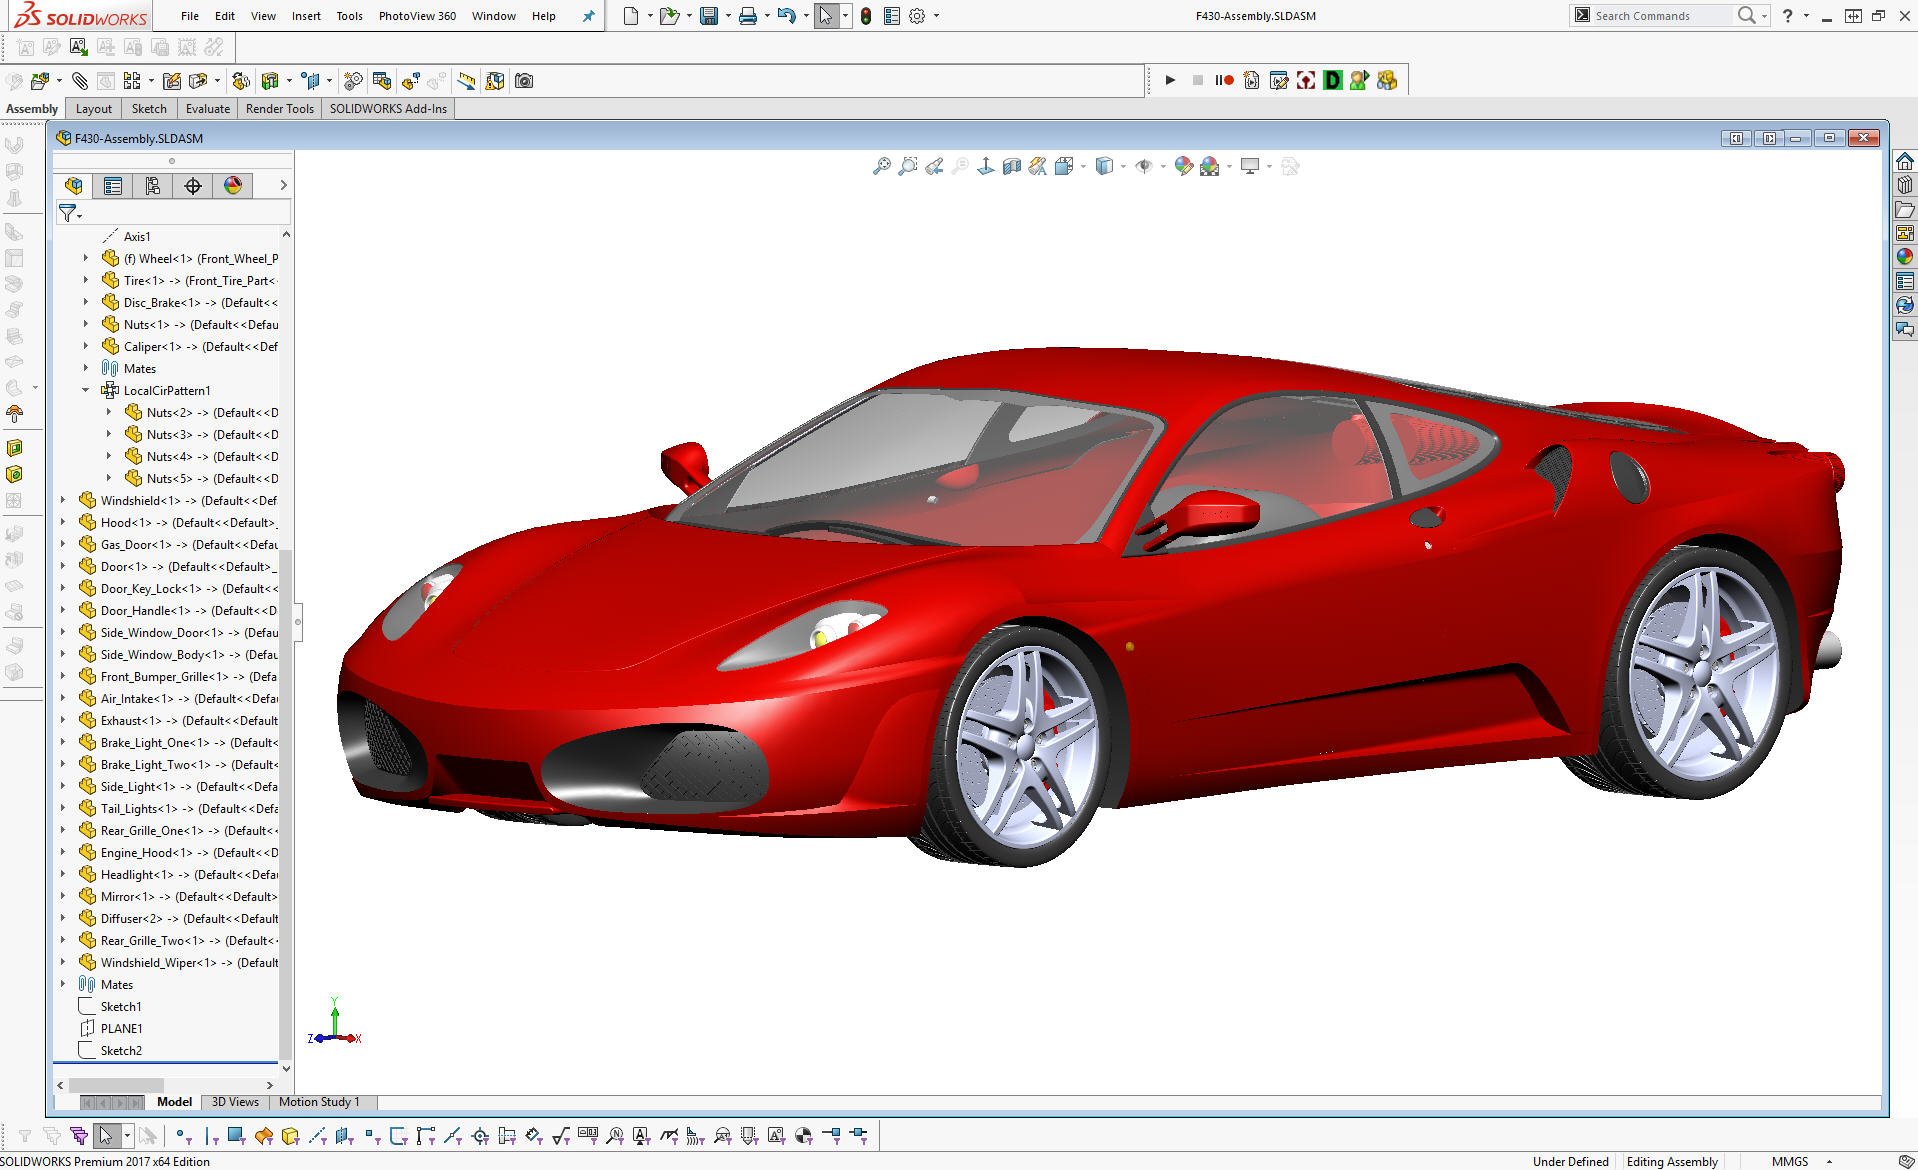The width and height of the screenshot is (1918, 1170).
Task: Expand the Wheel<1> component node
Action: 85,258
